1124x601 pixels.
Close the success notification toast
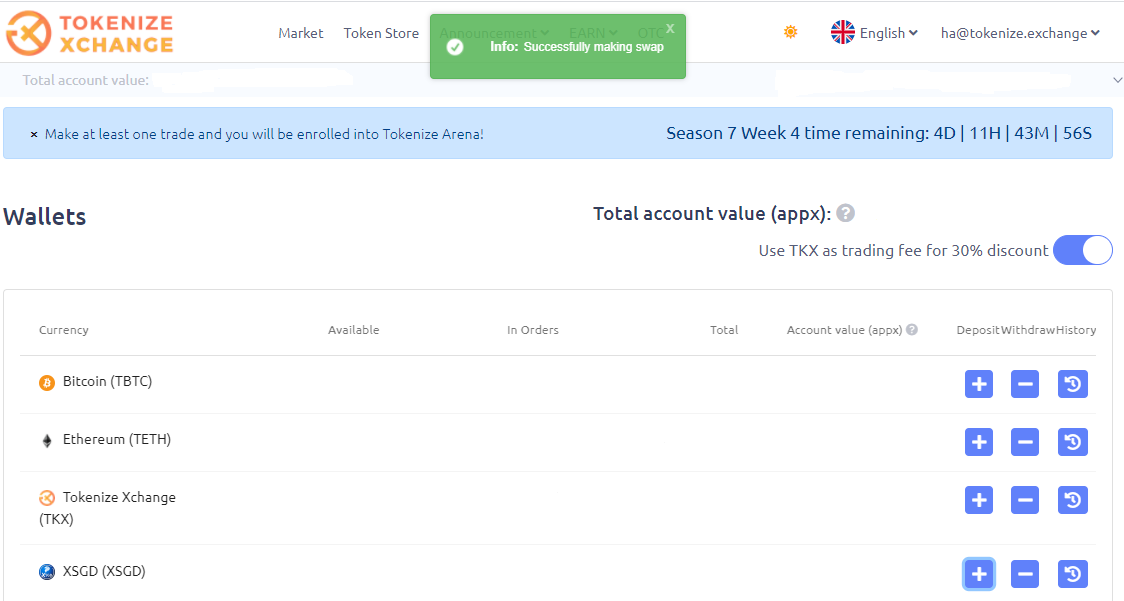[670, 29]
